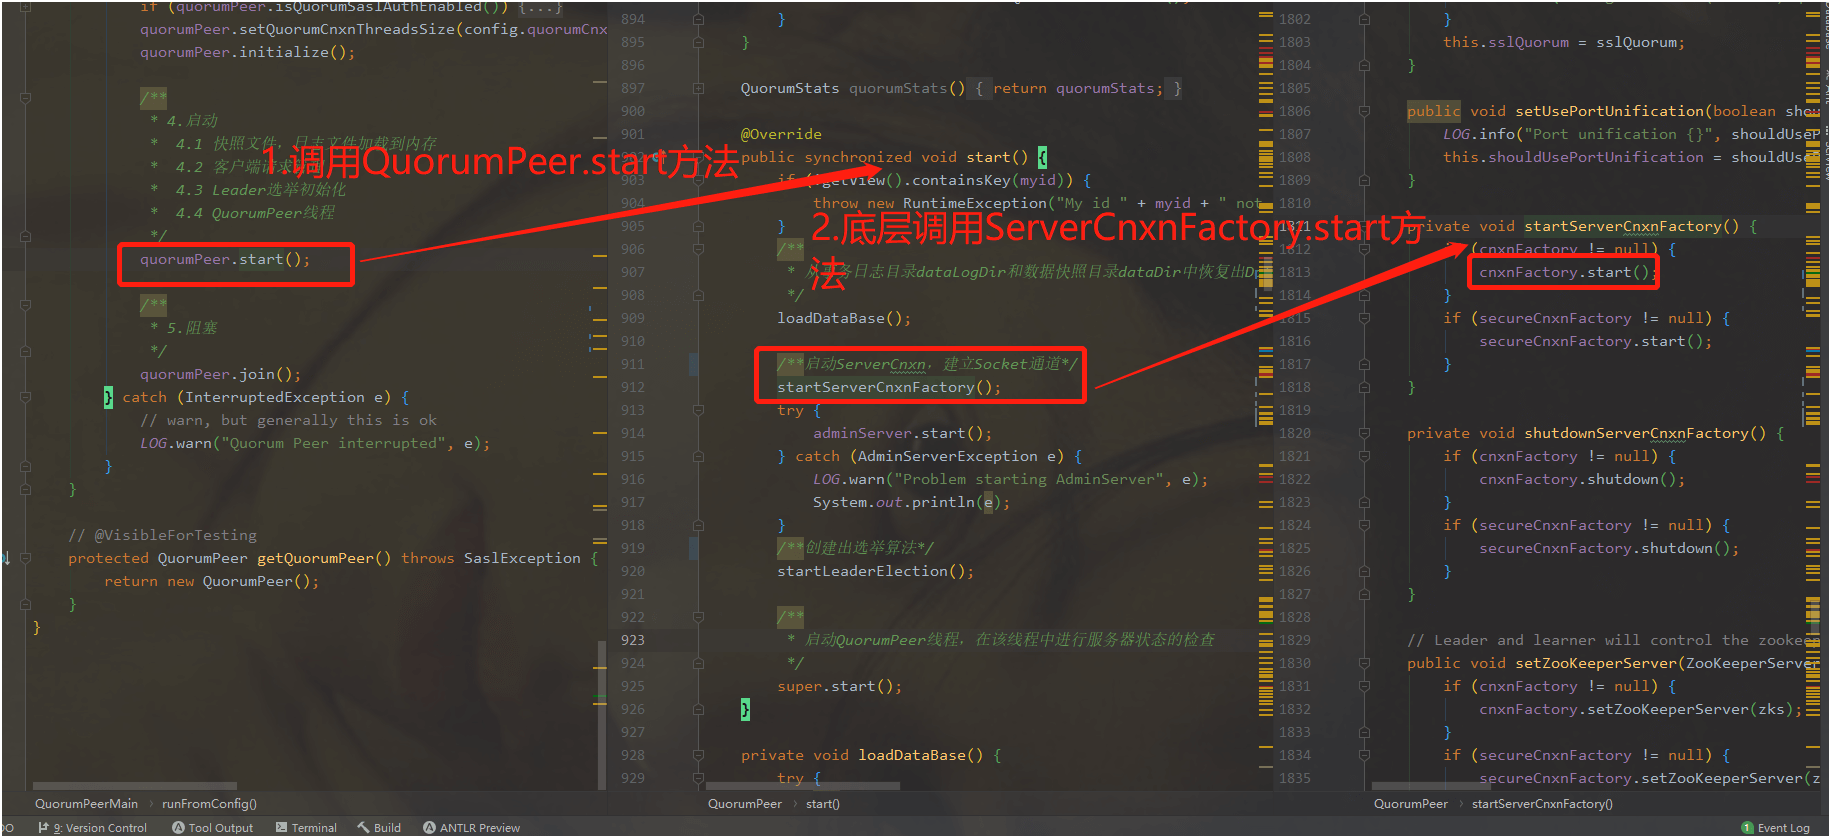Select runFromConfig() in the breadcrumb bar
Viewport: 1829px width, 836px height.
(209, 804)
